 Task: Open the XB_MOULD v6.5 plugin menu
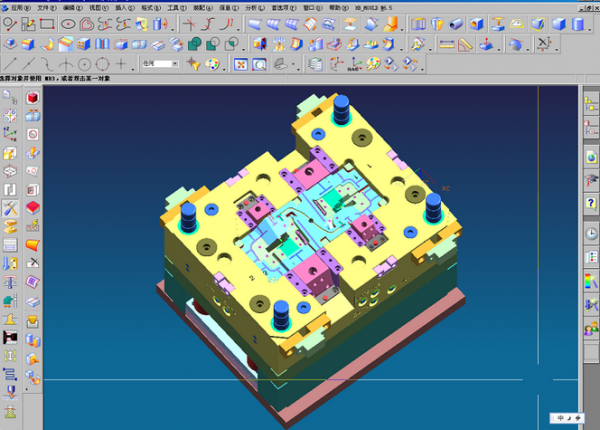tap(373, 8)
